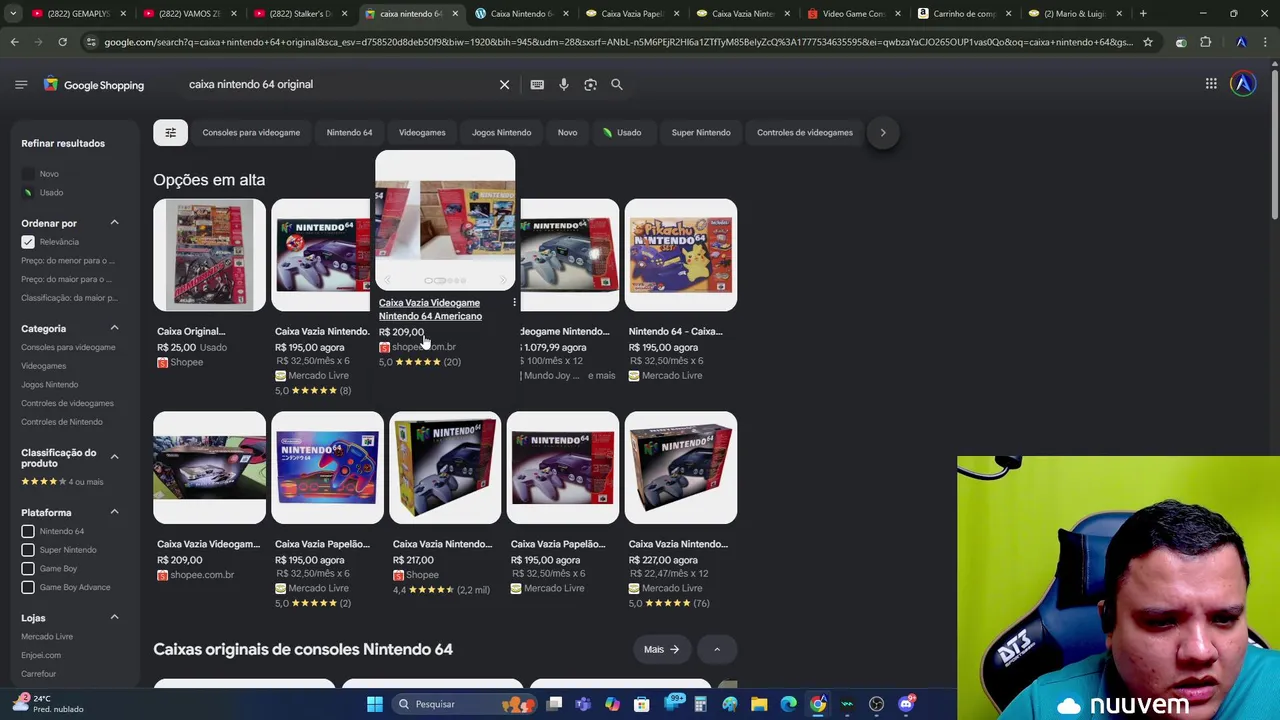This screenshot has height=720, width=1280.
Task: Open the Chrome extensions puzzle icon
Action: 1205,42
